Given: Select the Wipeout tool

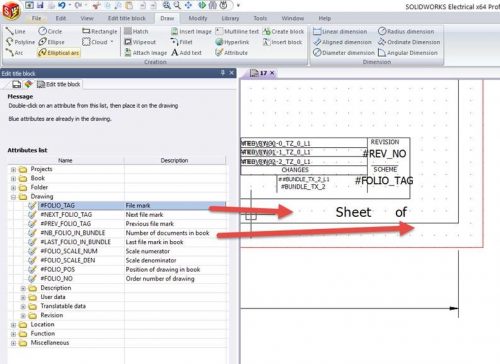Looking at the screenshot, I should [140, 42].
